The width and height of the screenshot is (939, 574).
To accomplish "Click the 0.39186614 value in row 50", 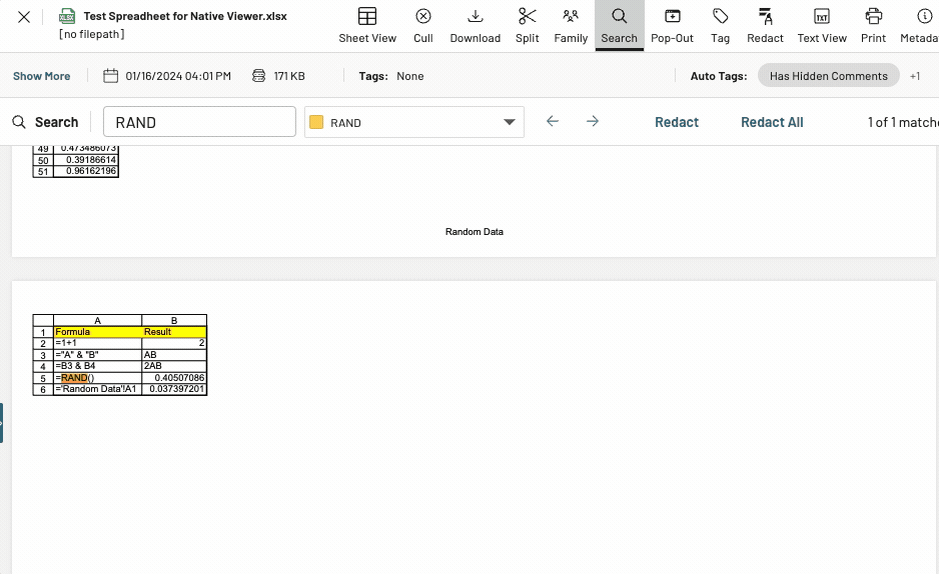I will [86, 160].
